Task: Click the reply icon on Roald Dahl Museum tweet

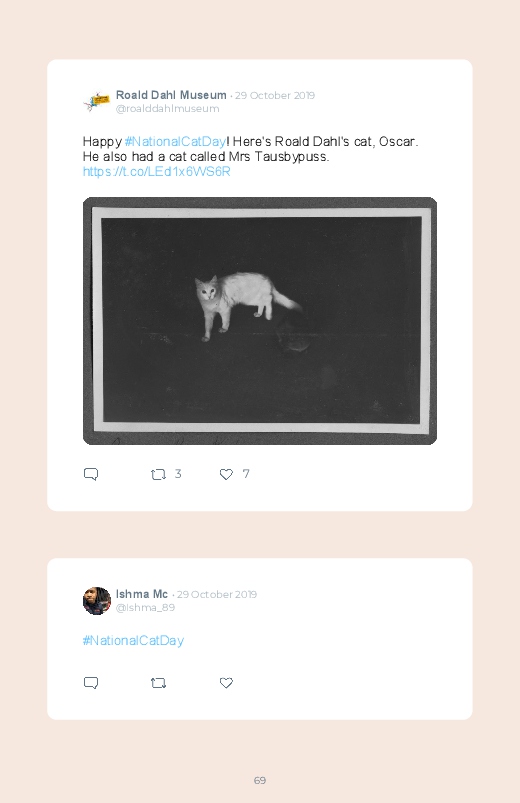Action: click(91, 474)
